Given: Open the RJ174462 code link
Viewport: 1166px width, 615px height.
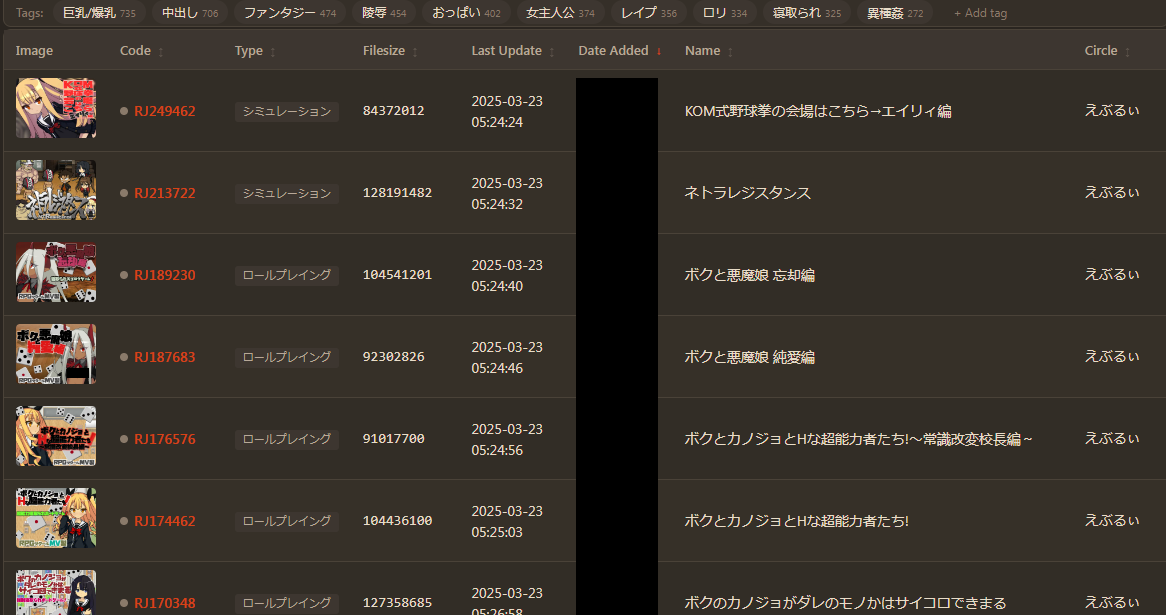Looking at the screenshot, I should point(164,521).
